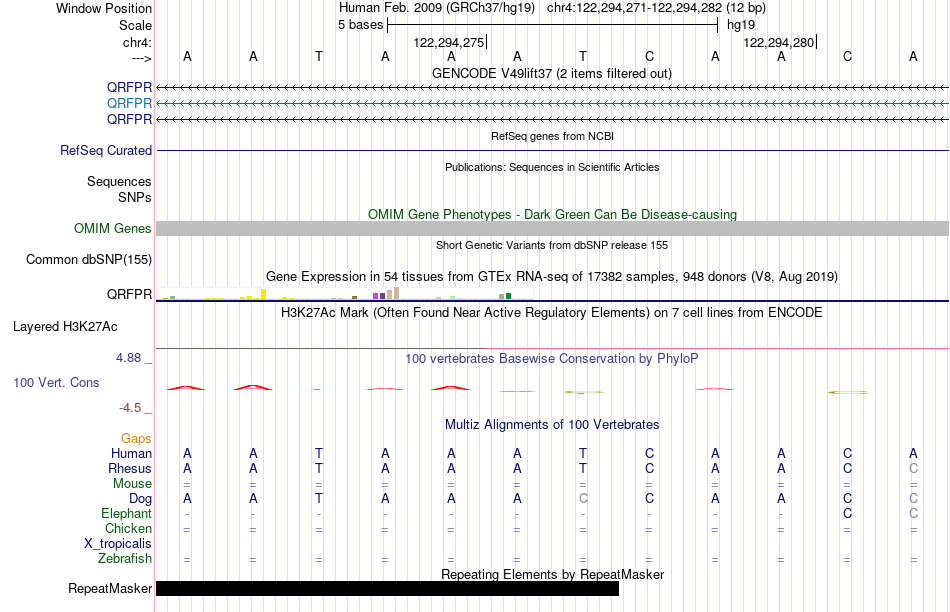Select the 'Dog' alignment row label
Viewport: 950px width, 612px height.
point(141,499)
